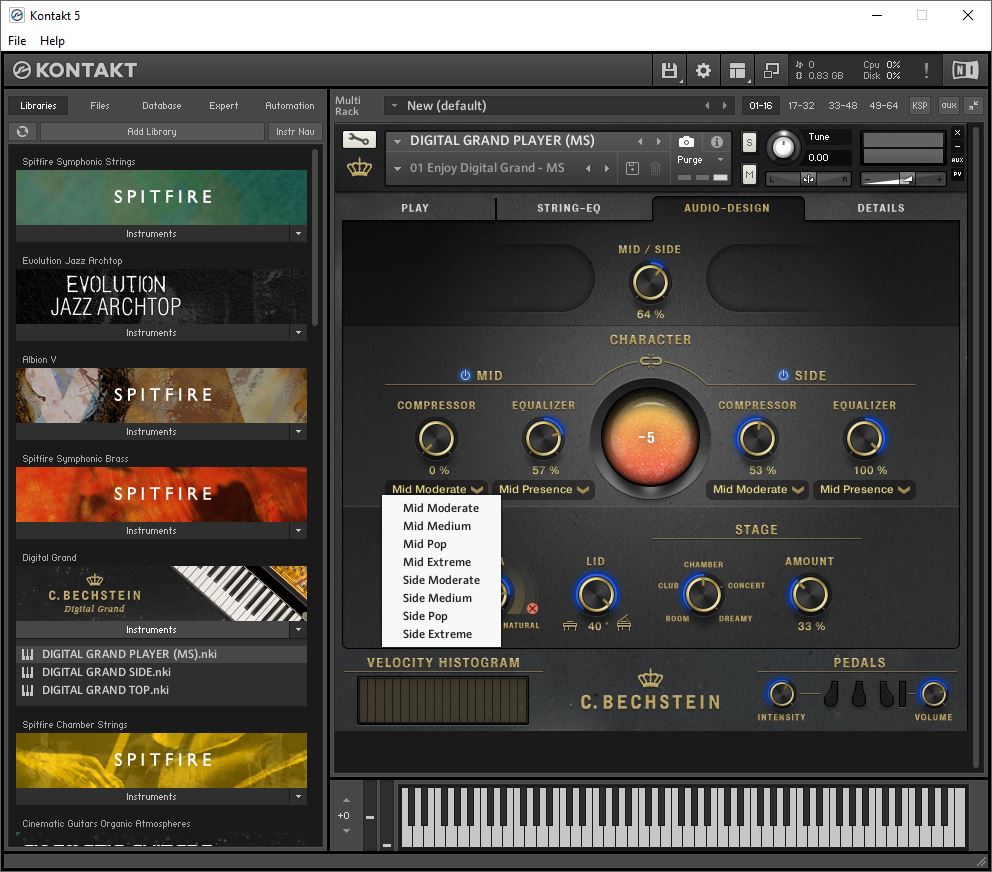Click the character link chain icon
Image resolution: width=992 pixels, height=872 pixels.
click(x=650, y=361)
